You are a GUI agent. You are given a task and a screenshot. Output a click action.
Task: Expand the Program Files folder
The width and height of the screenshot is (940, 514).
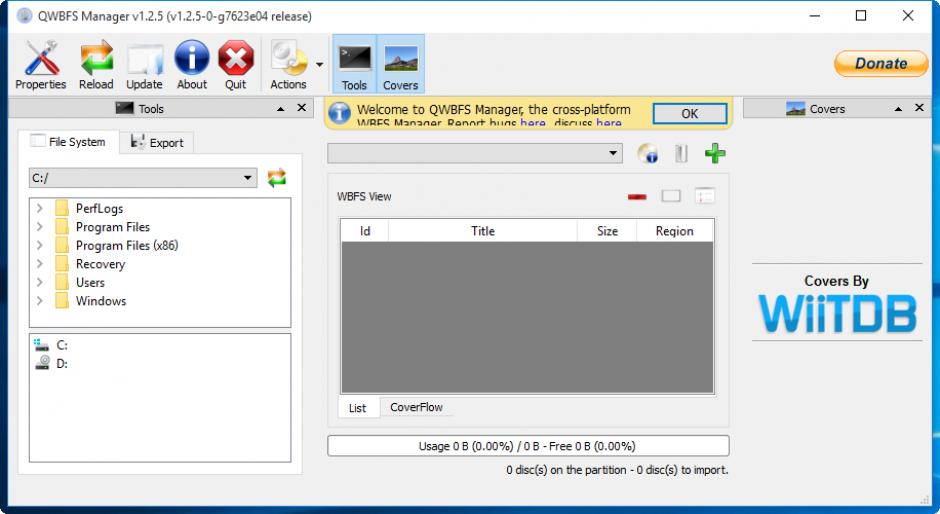tap(40, 227)
